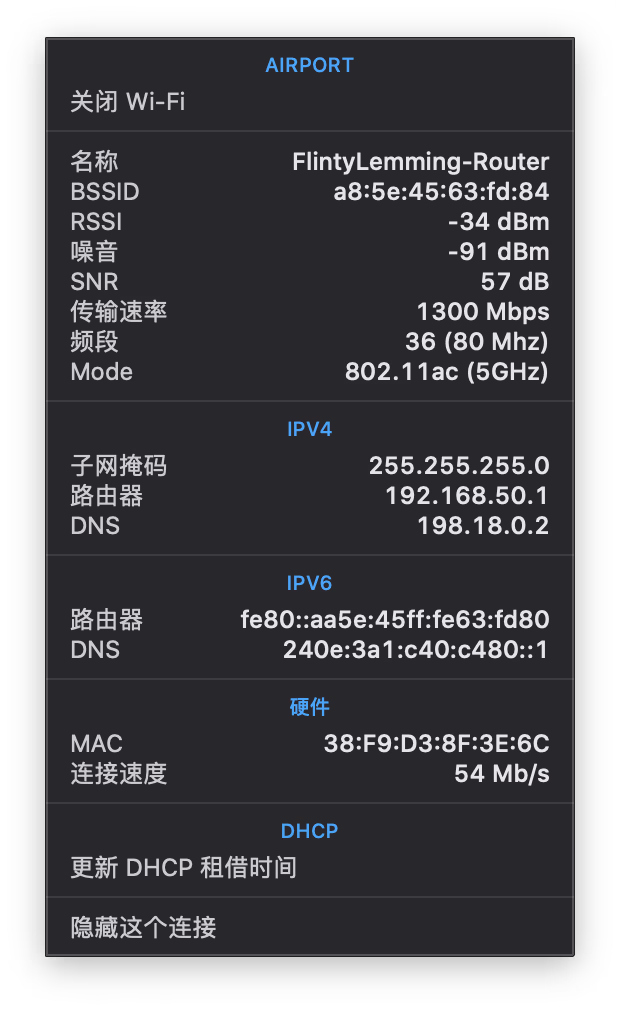Click the IPv6 路由器 fe80::aa5e row
This screenshot has height=1010, width=620.
pyautogui.click(x=310, y=620)
